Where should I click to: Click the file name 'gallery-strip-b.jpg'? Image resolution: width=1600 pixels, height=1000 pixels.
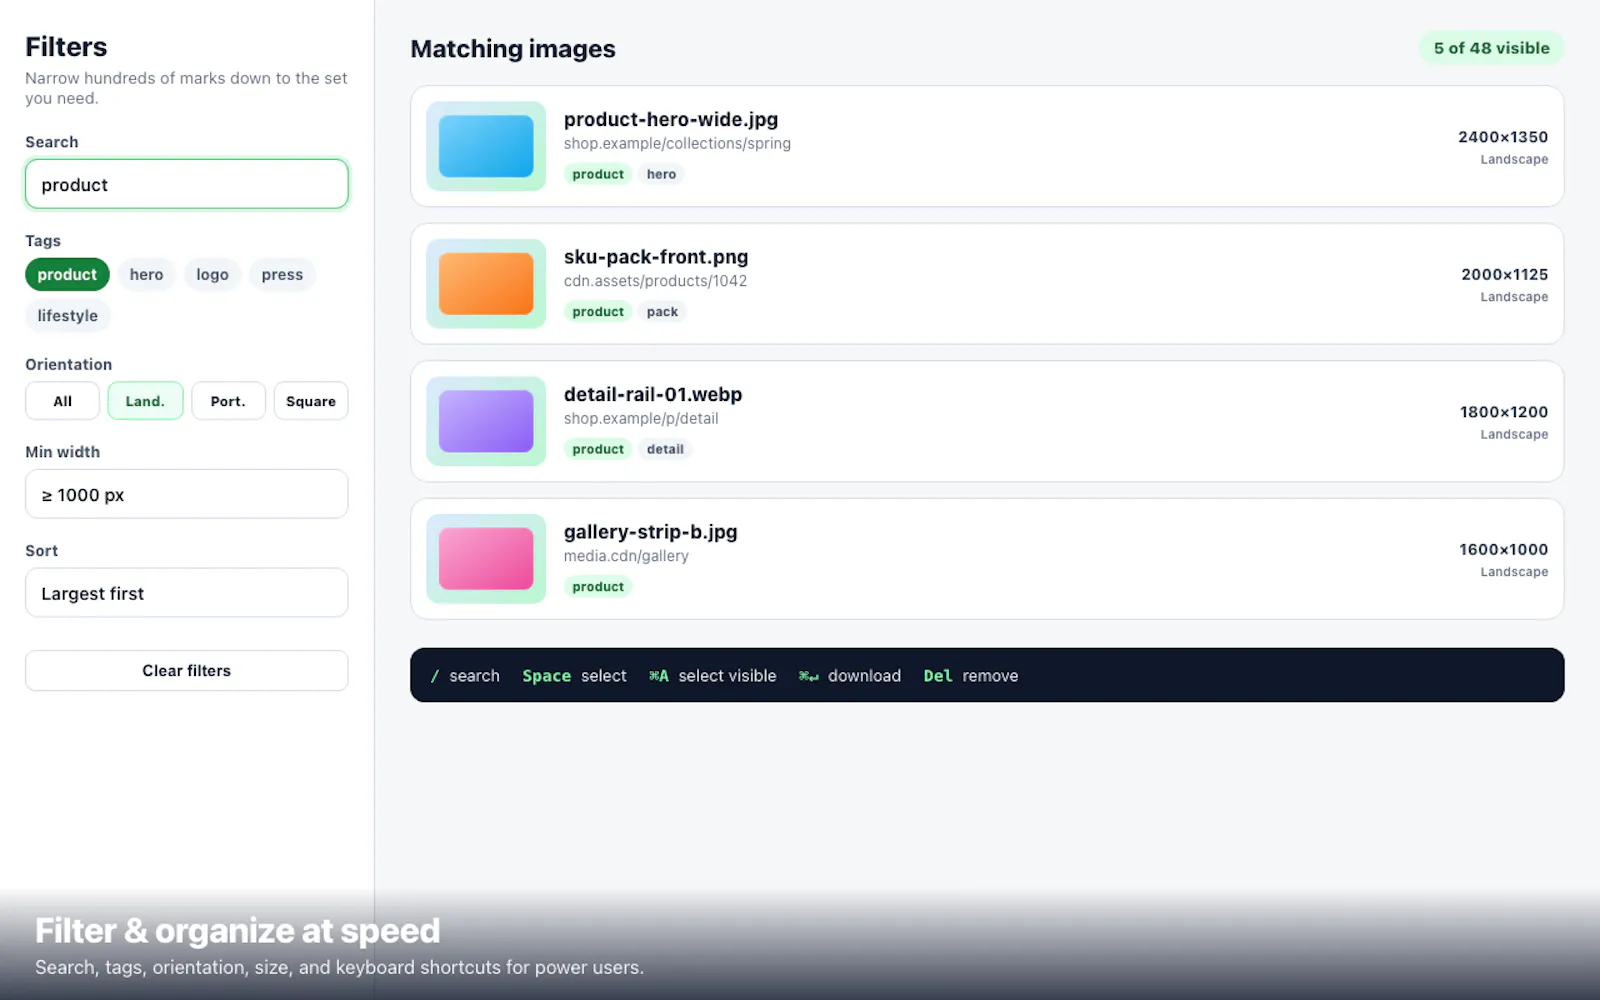(x=651, y=532)
